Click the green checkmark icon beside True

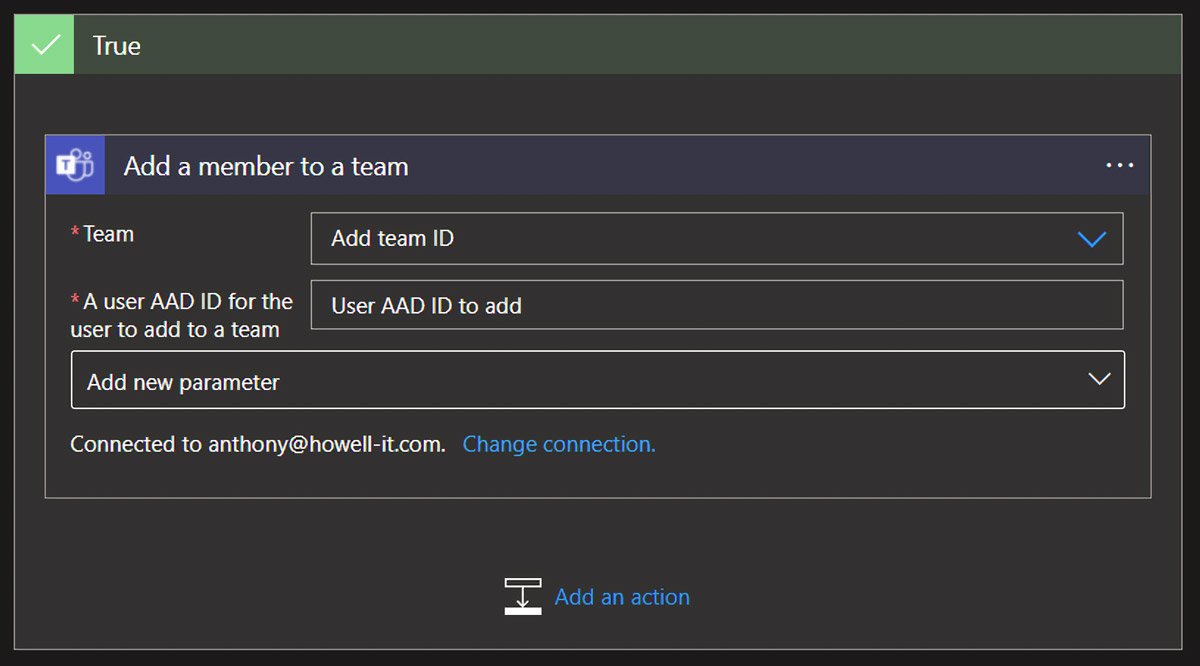44,45
